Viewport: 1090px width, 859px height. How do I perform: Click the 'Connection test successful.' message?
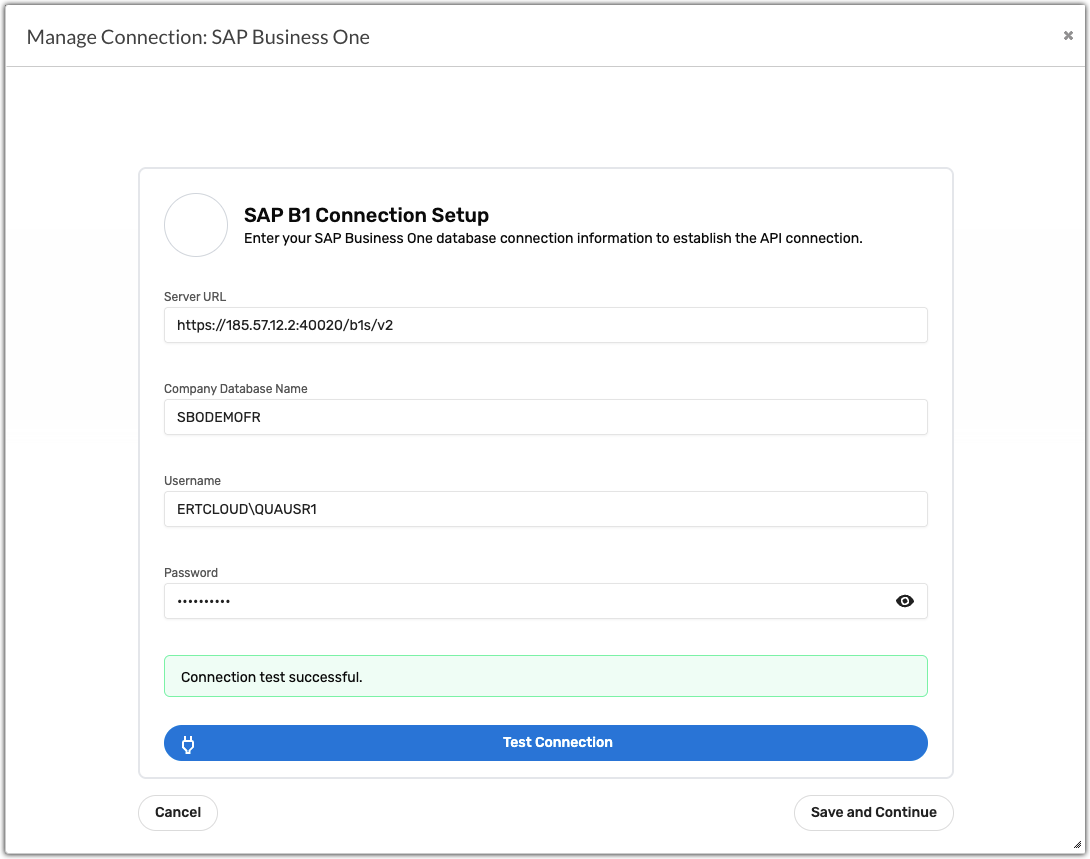(546, 676)
